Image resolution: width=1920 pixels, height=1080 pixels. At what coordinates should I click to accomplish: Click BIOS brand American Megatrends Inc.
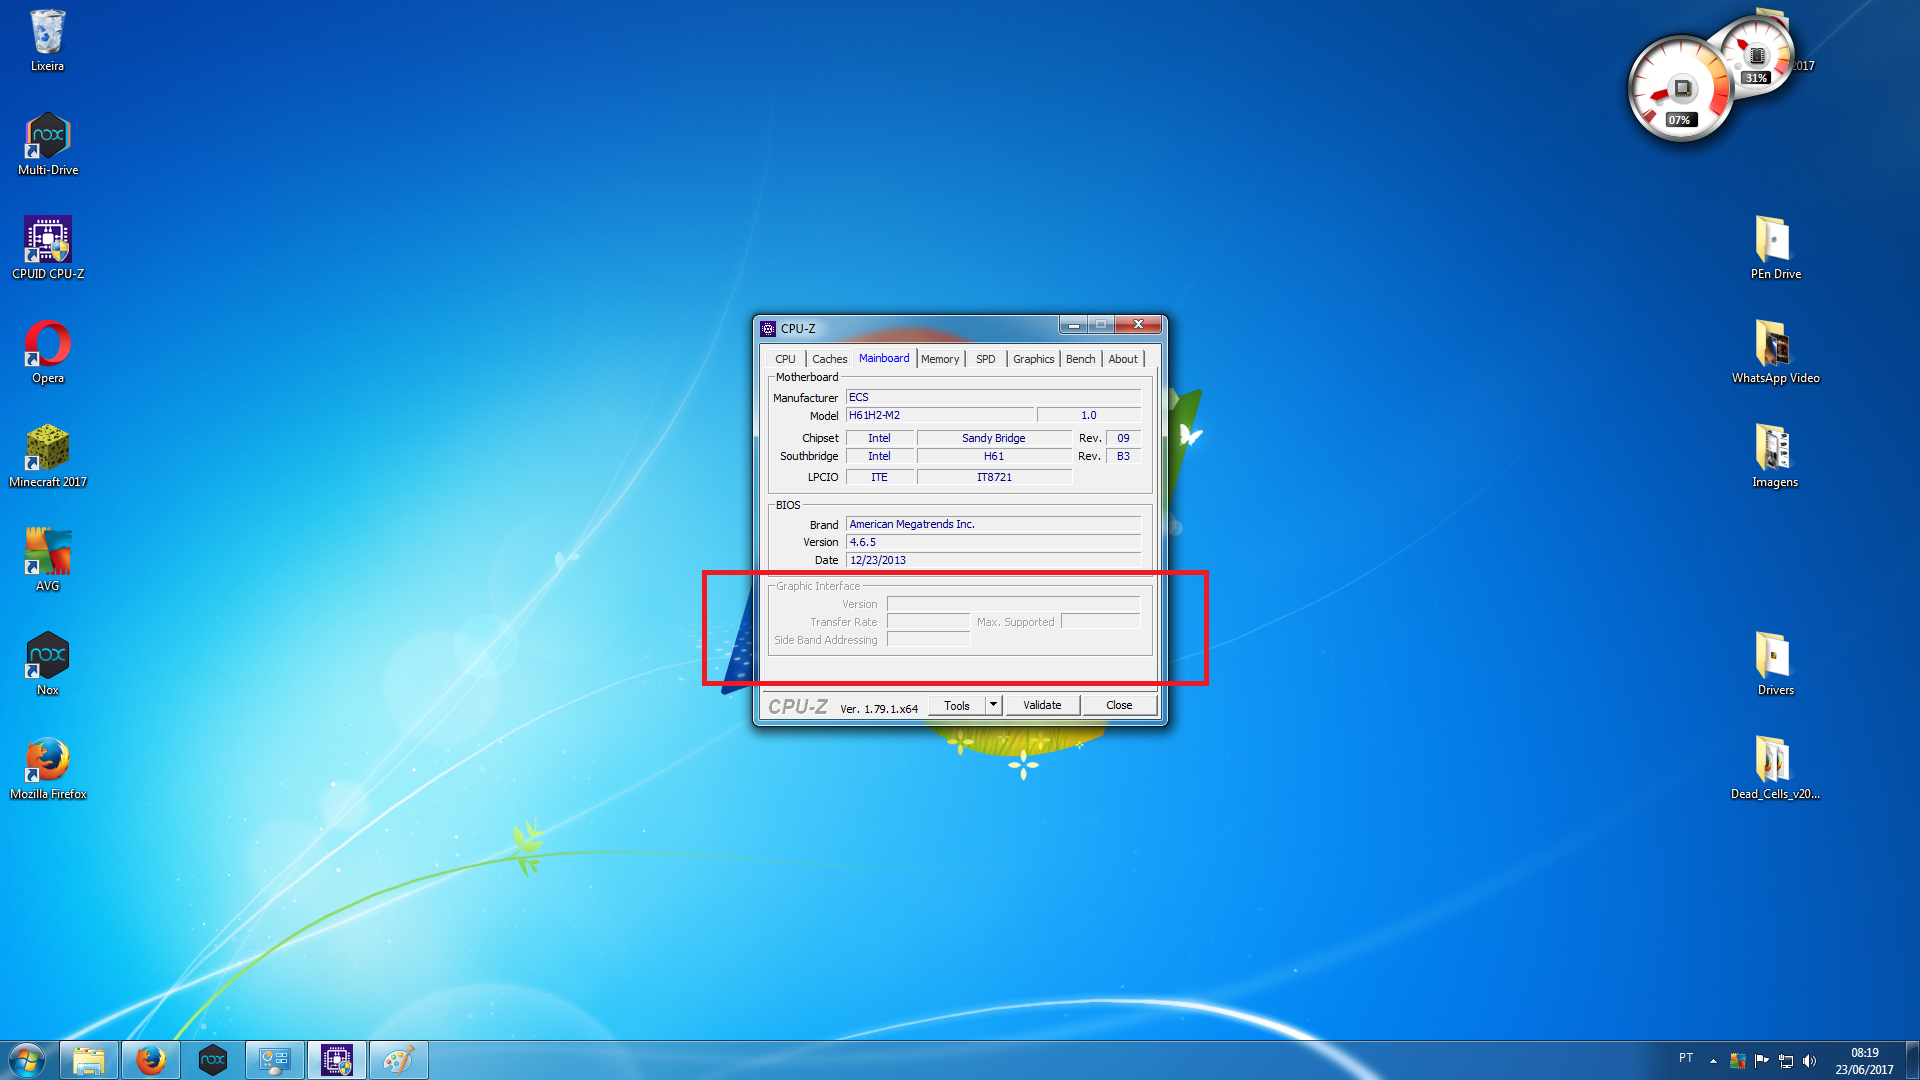(993, 524)
